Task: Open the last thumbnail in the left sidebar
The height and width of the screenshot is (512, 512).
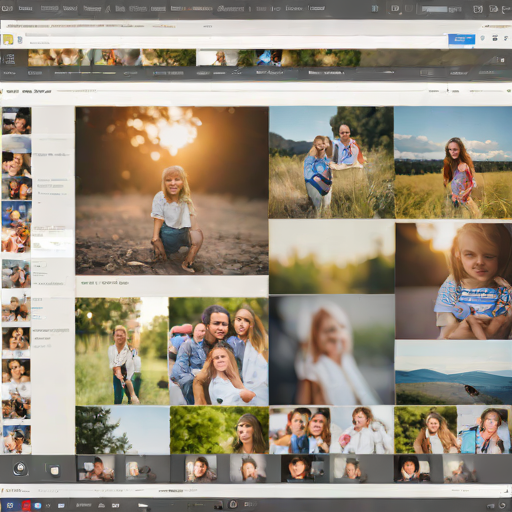Action: [17, 439]
